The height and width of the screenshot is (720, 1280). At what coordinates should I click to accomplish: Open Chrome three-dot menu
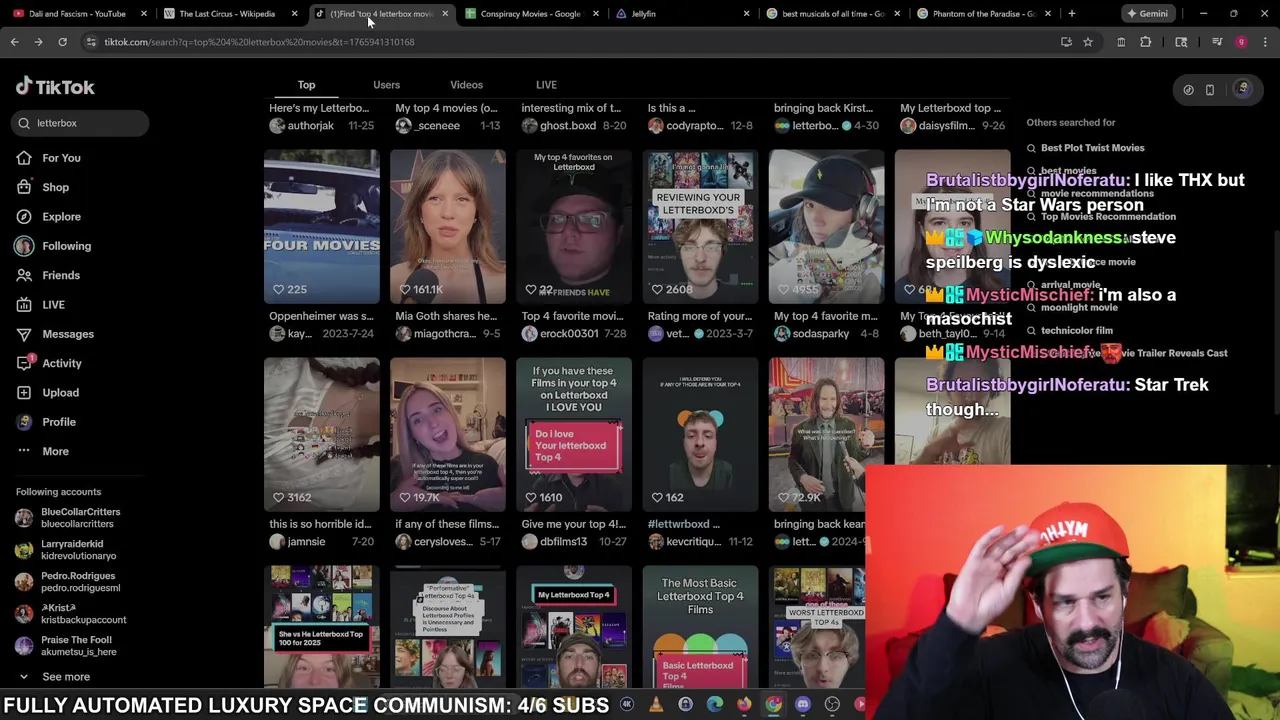1265,42
